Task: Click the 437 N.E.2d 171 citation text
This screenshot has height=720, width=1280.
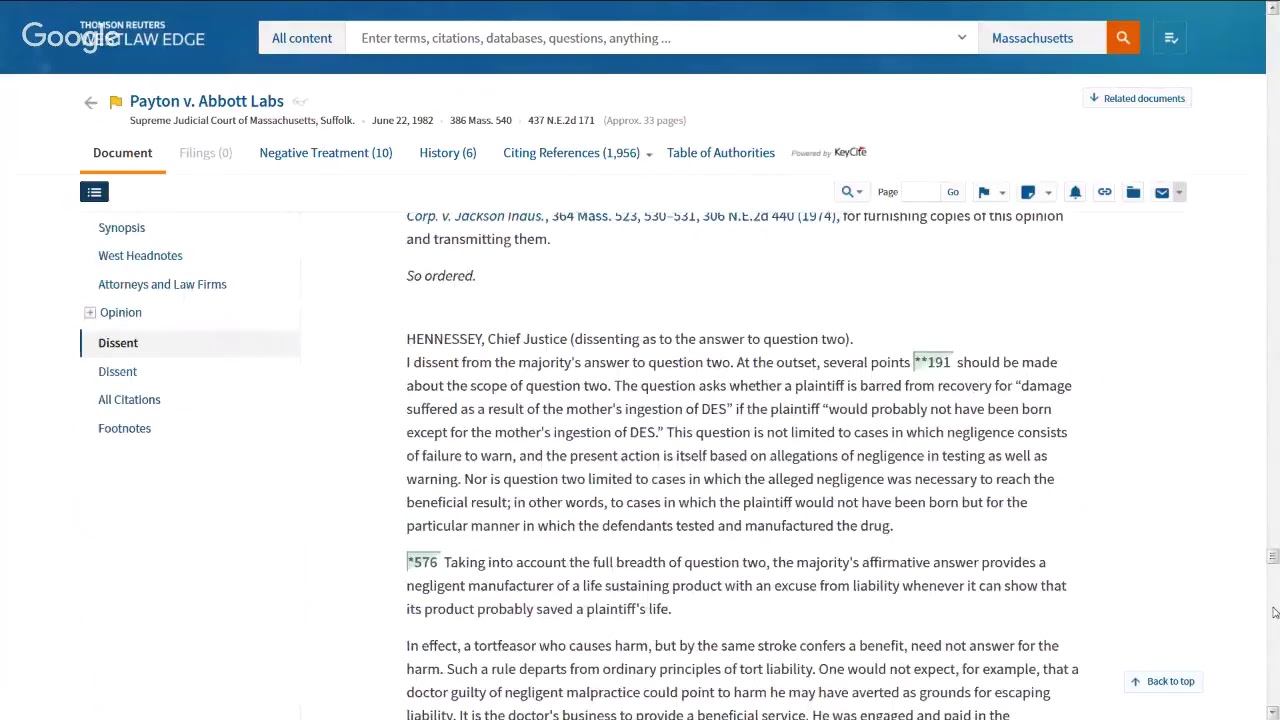Action: [561, 121]
